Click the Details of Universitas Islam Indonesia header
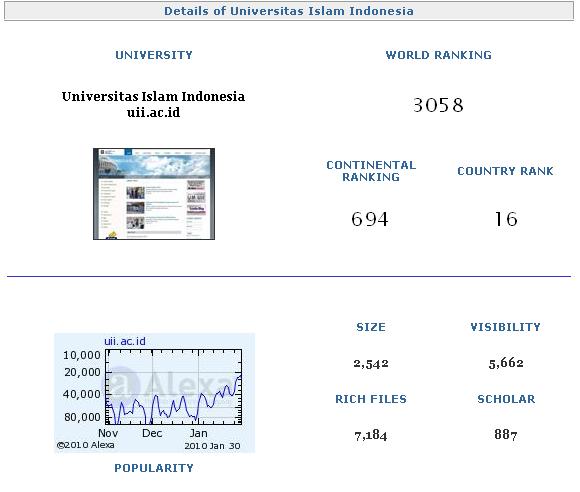 tap(289, 11)
